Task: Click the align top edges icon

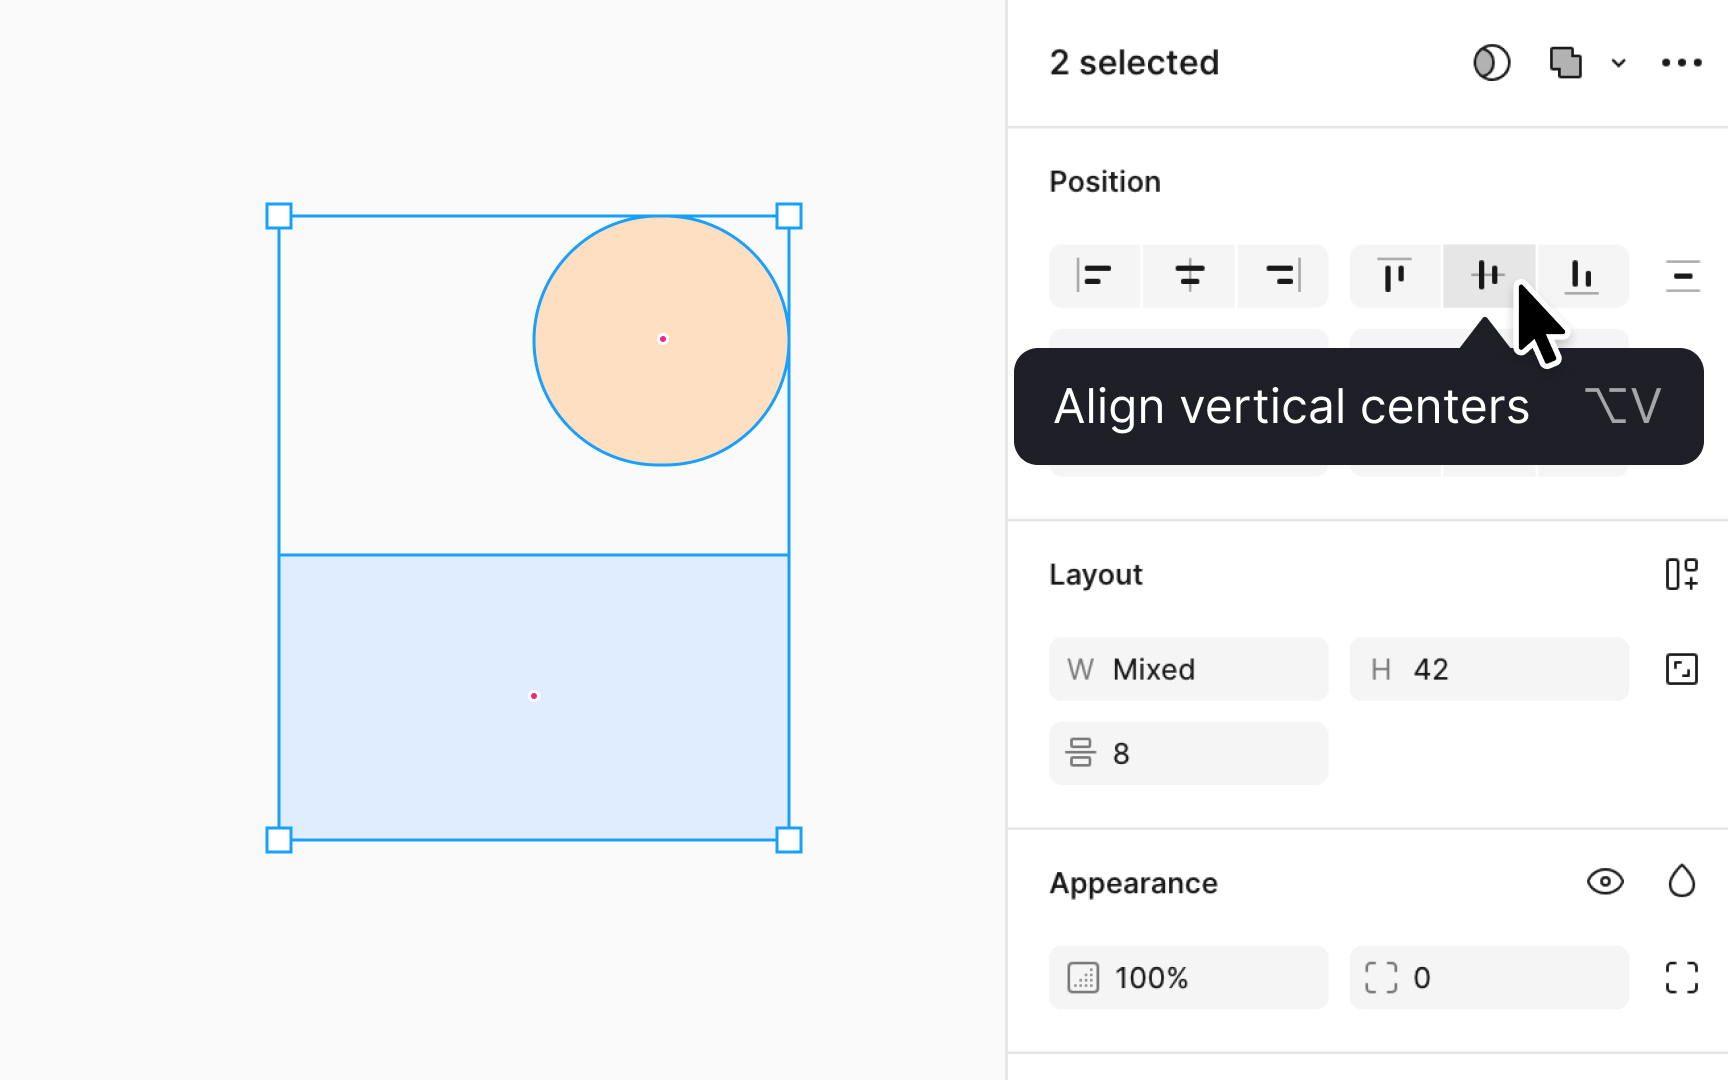Action: pyautogui.click(x=1394, y=276)
